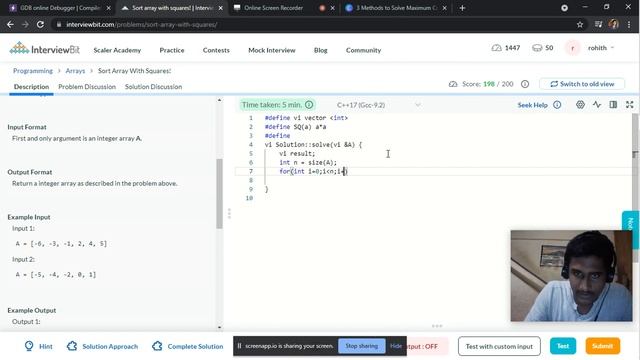Open the media control icon in the Chrome toolbar
This screenshot has height=360, width=640.
[598, 24]
